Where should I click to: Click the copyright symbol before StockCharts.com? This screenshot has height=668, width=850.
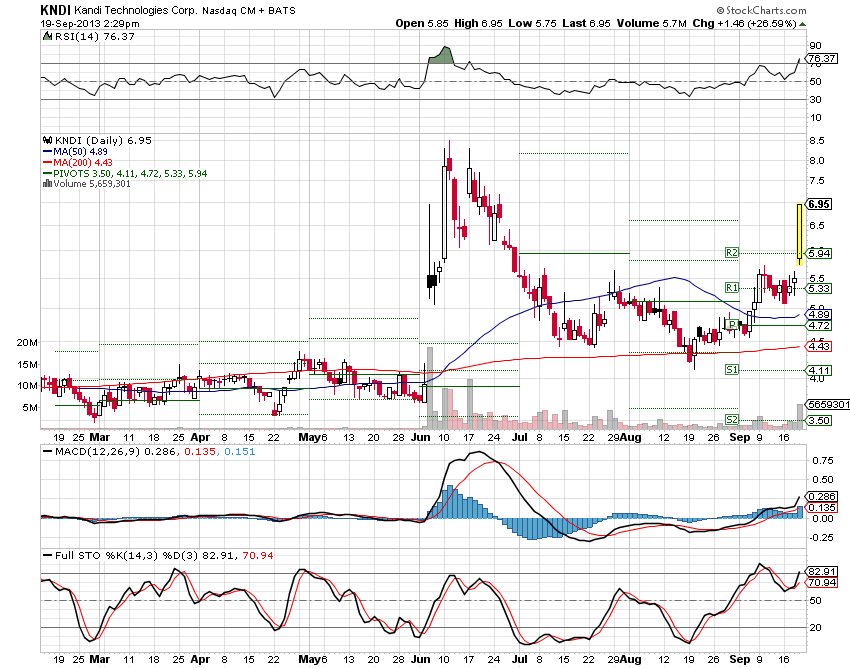point(720,10)
